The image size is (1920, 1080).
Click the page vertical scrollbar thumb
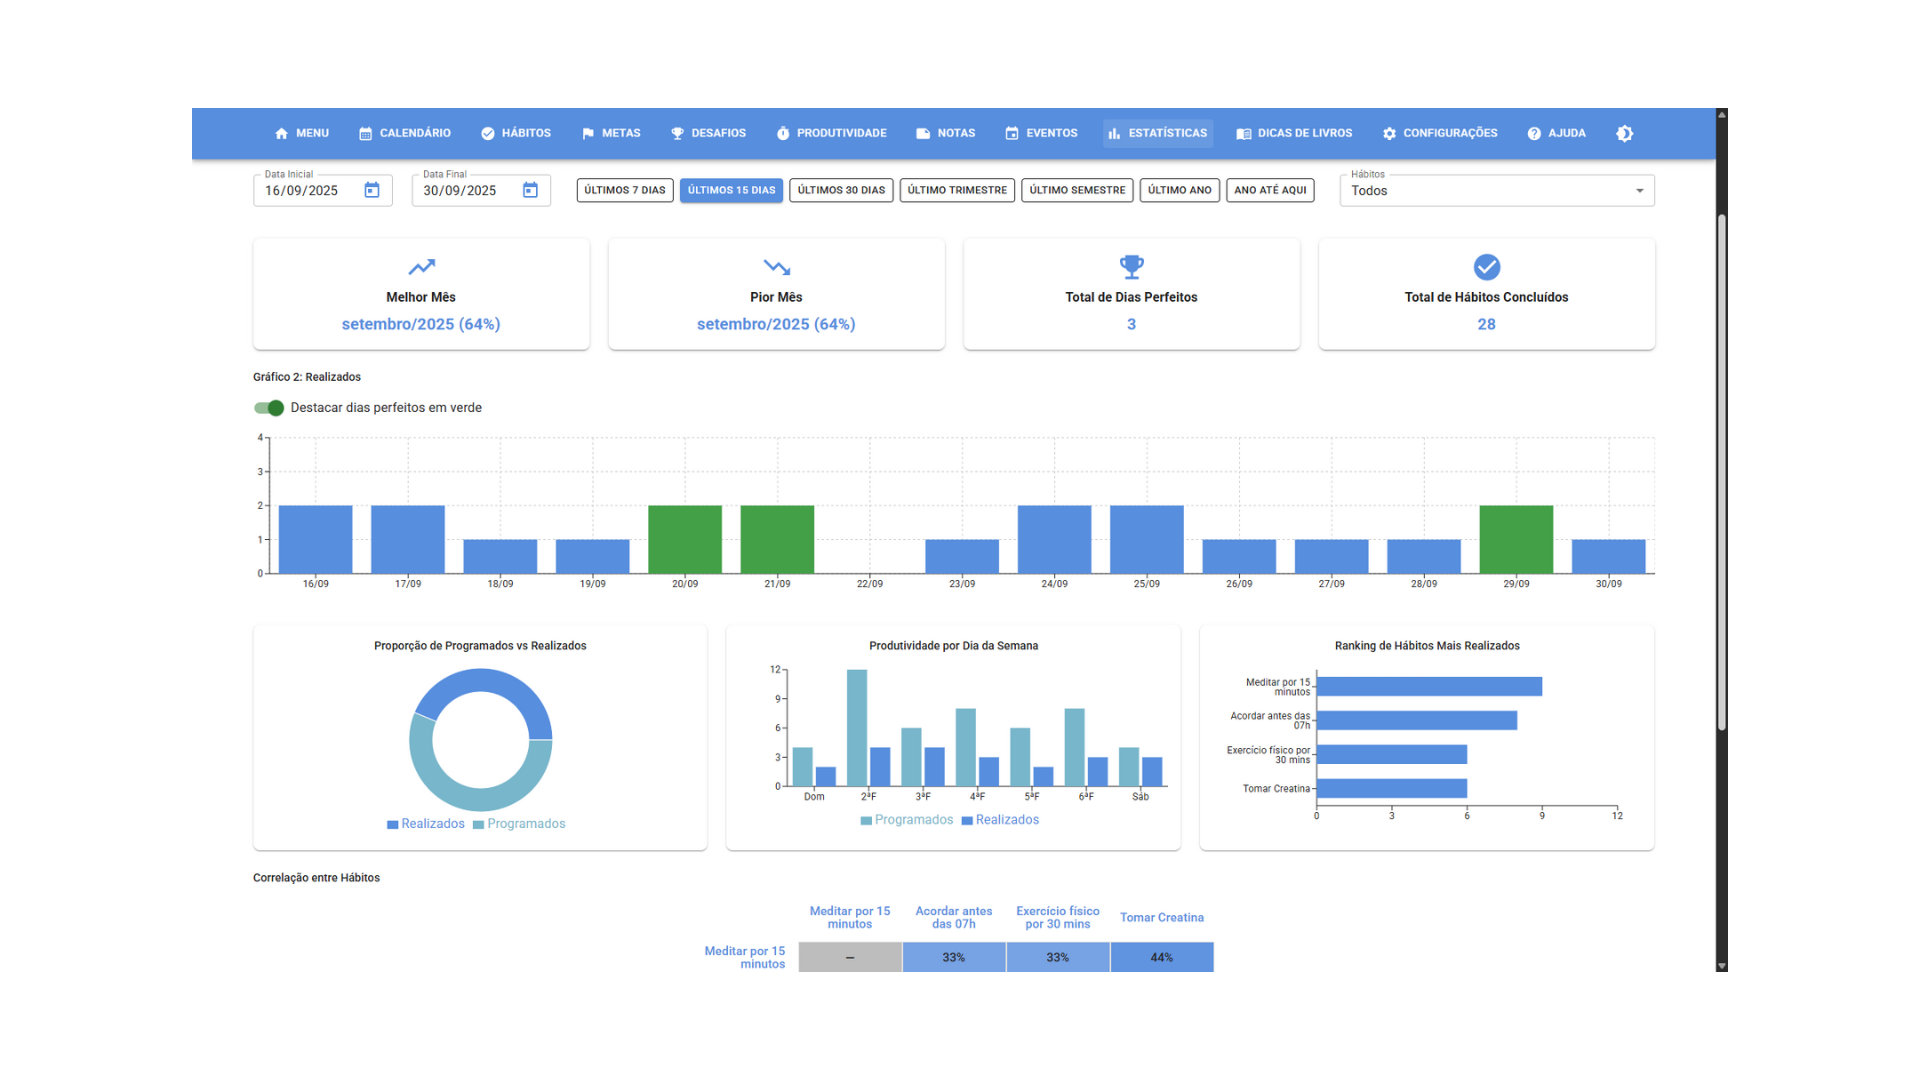tap(1722, 472)
